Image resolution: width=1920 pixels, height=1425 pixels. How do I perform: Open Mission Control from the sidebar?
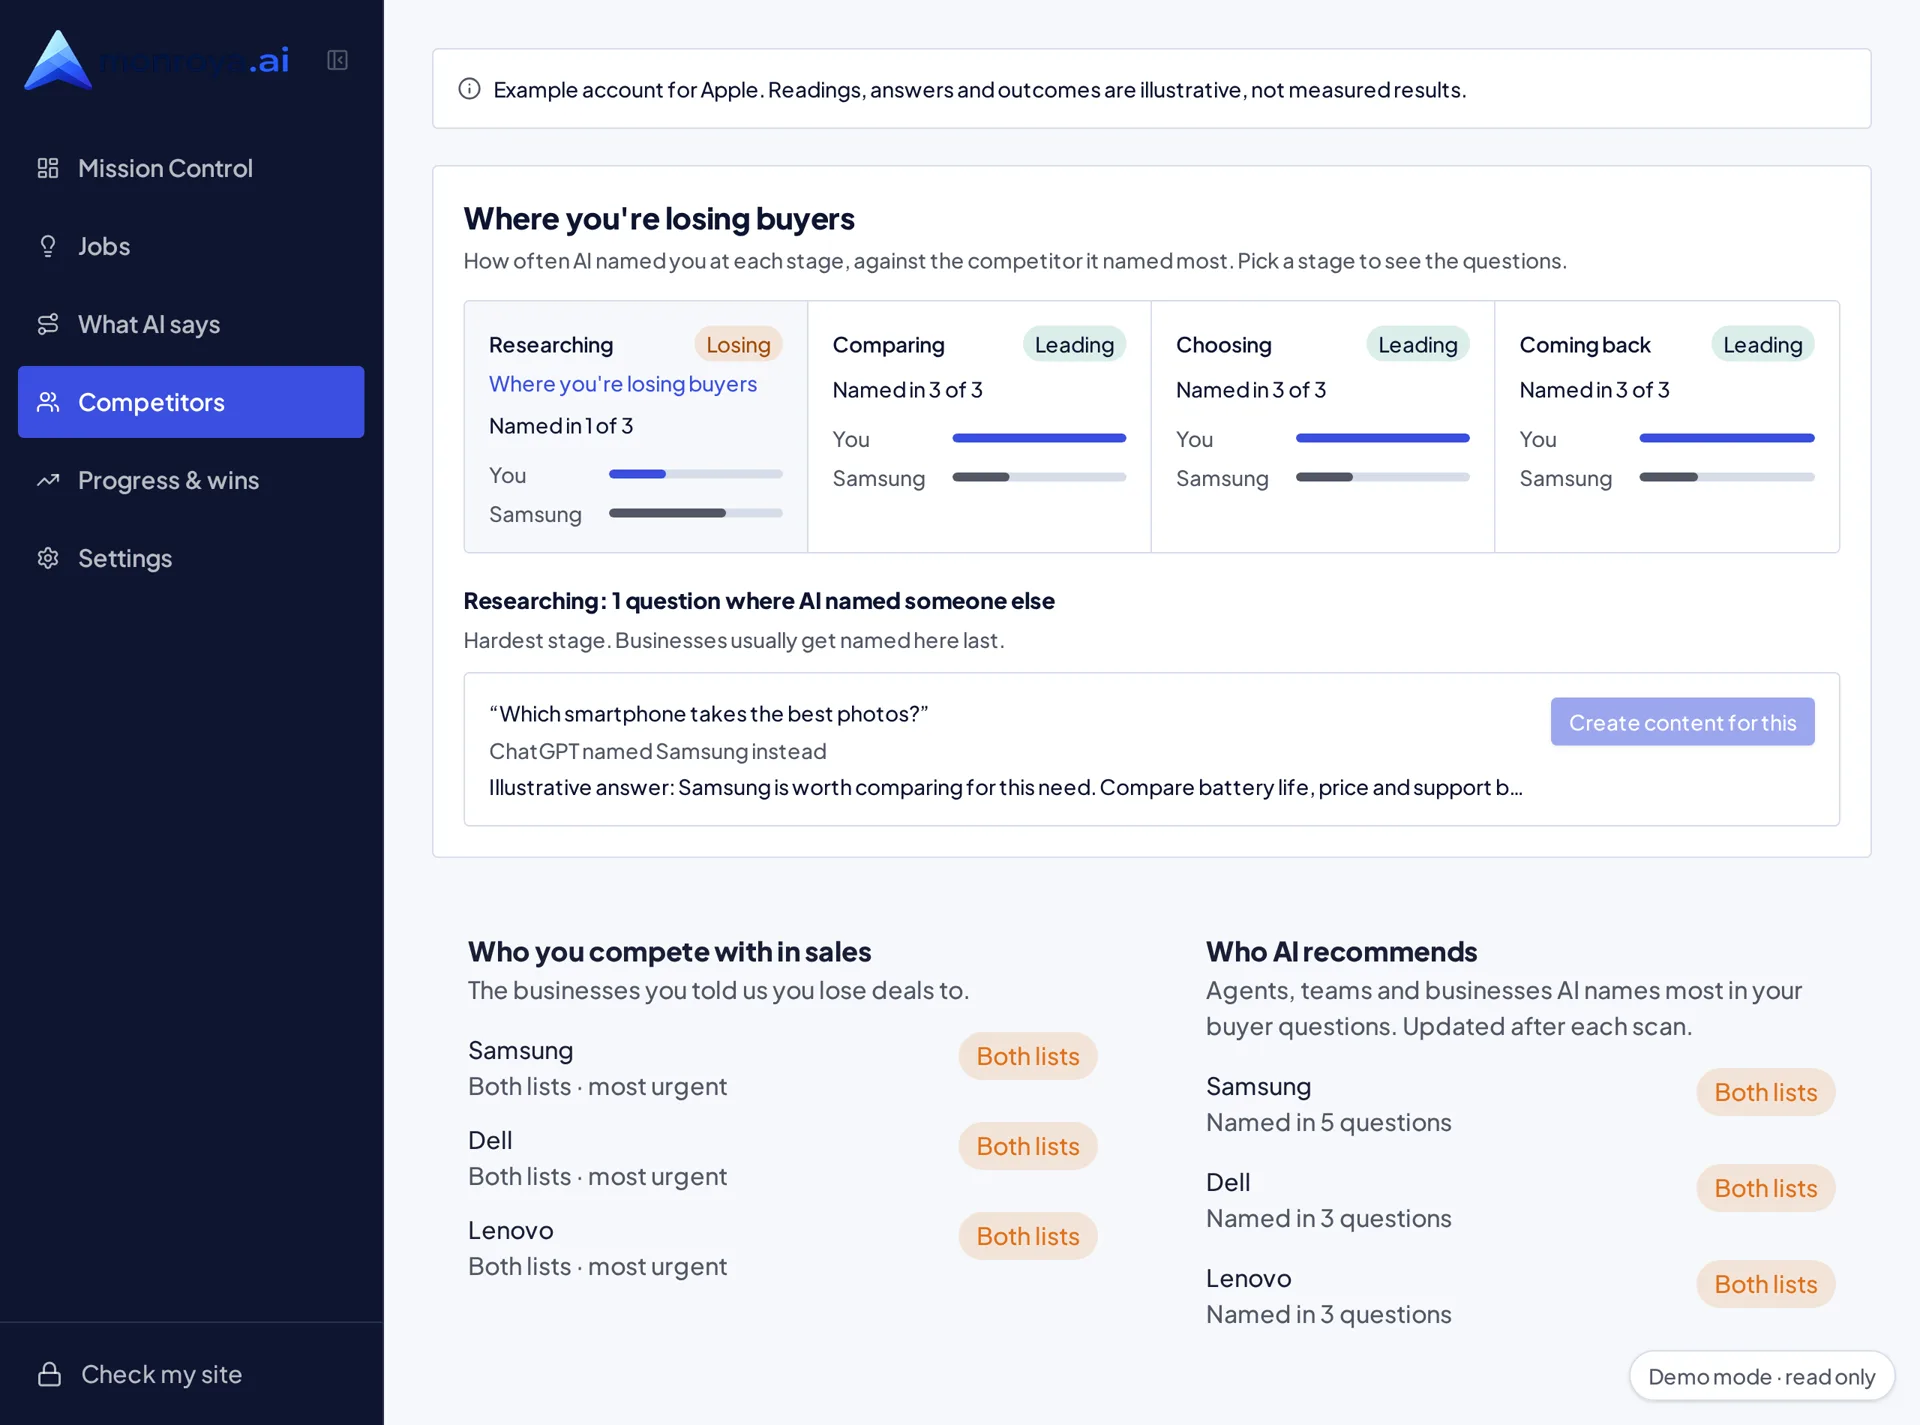[x=191, y=168]
